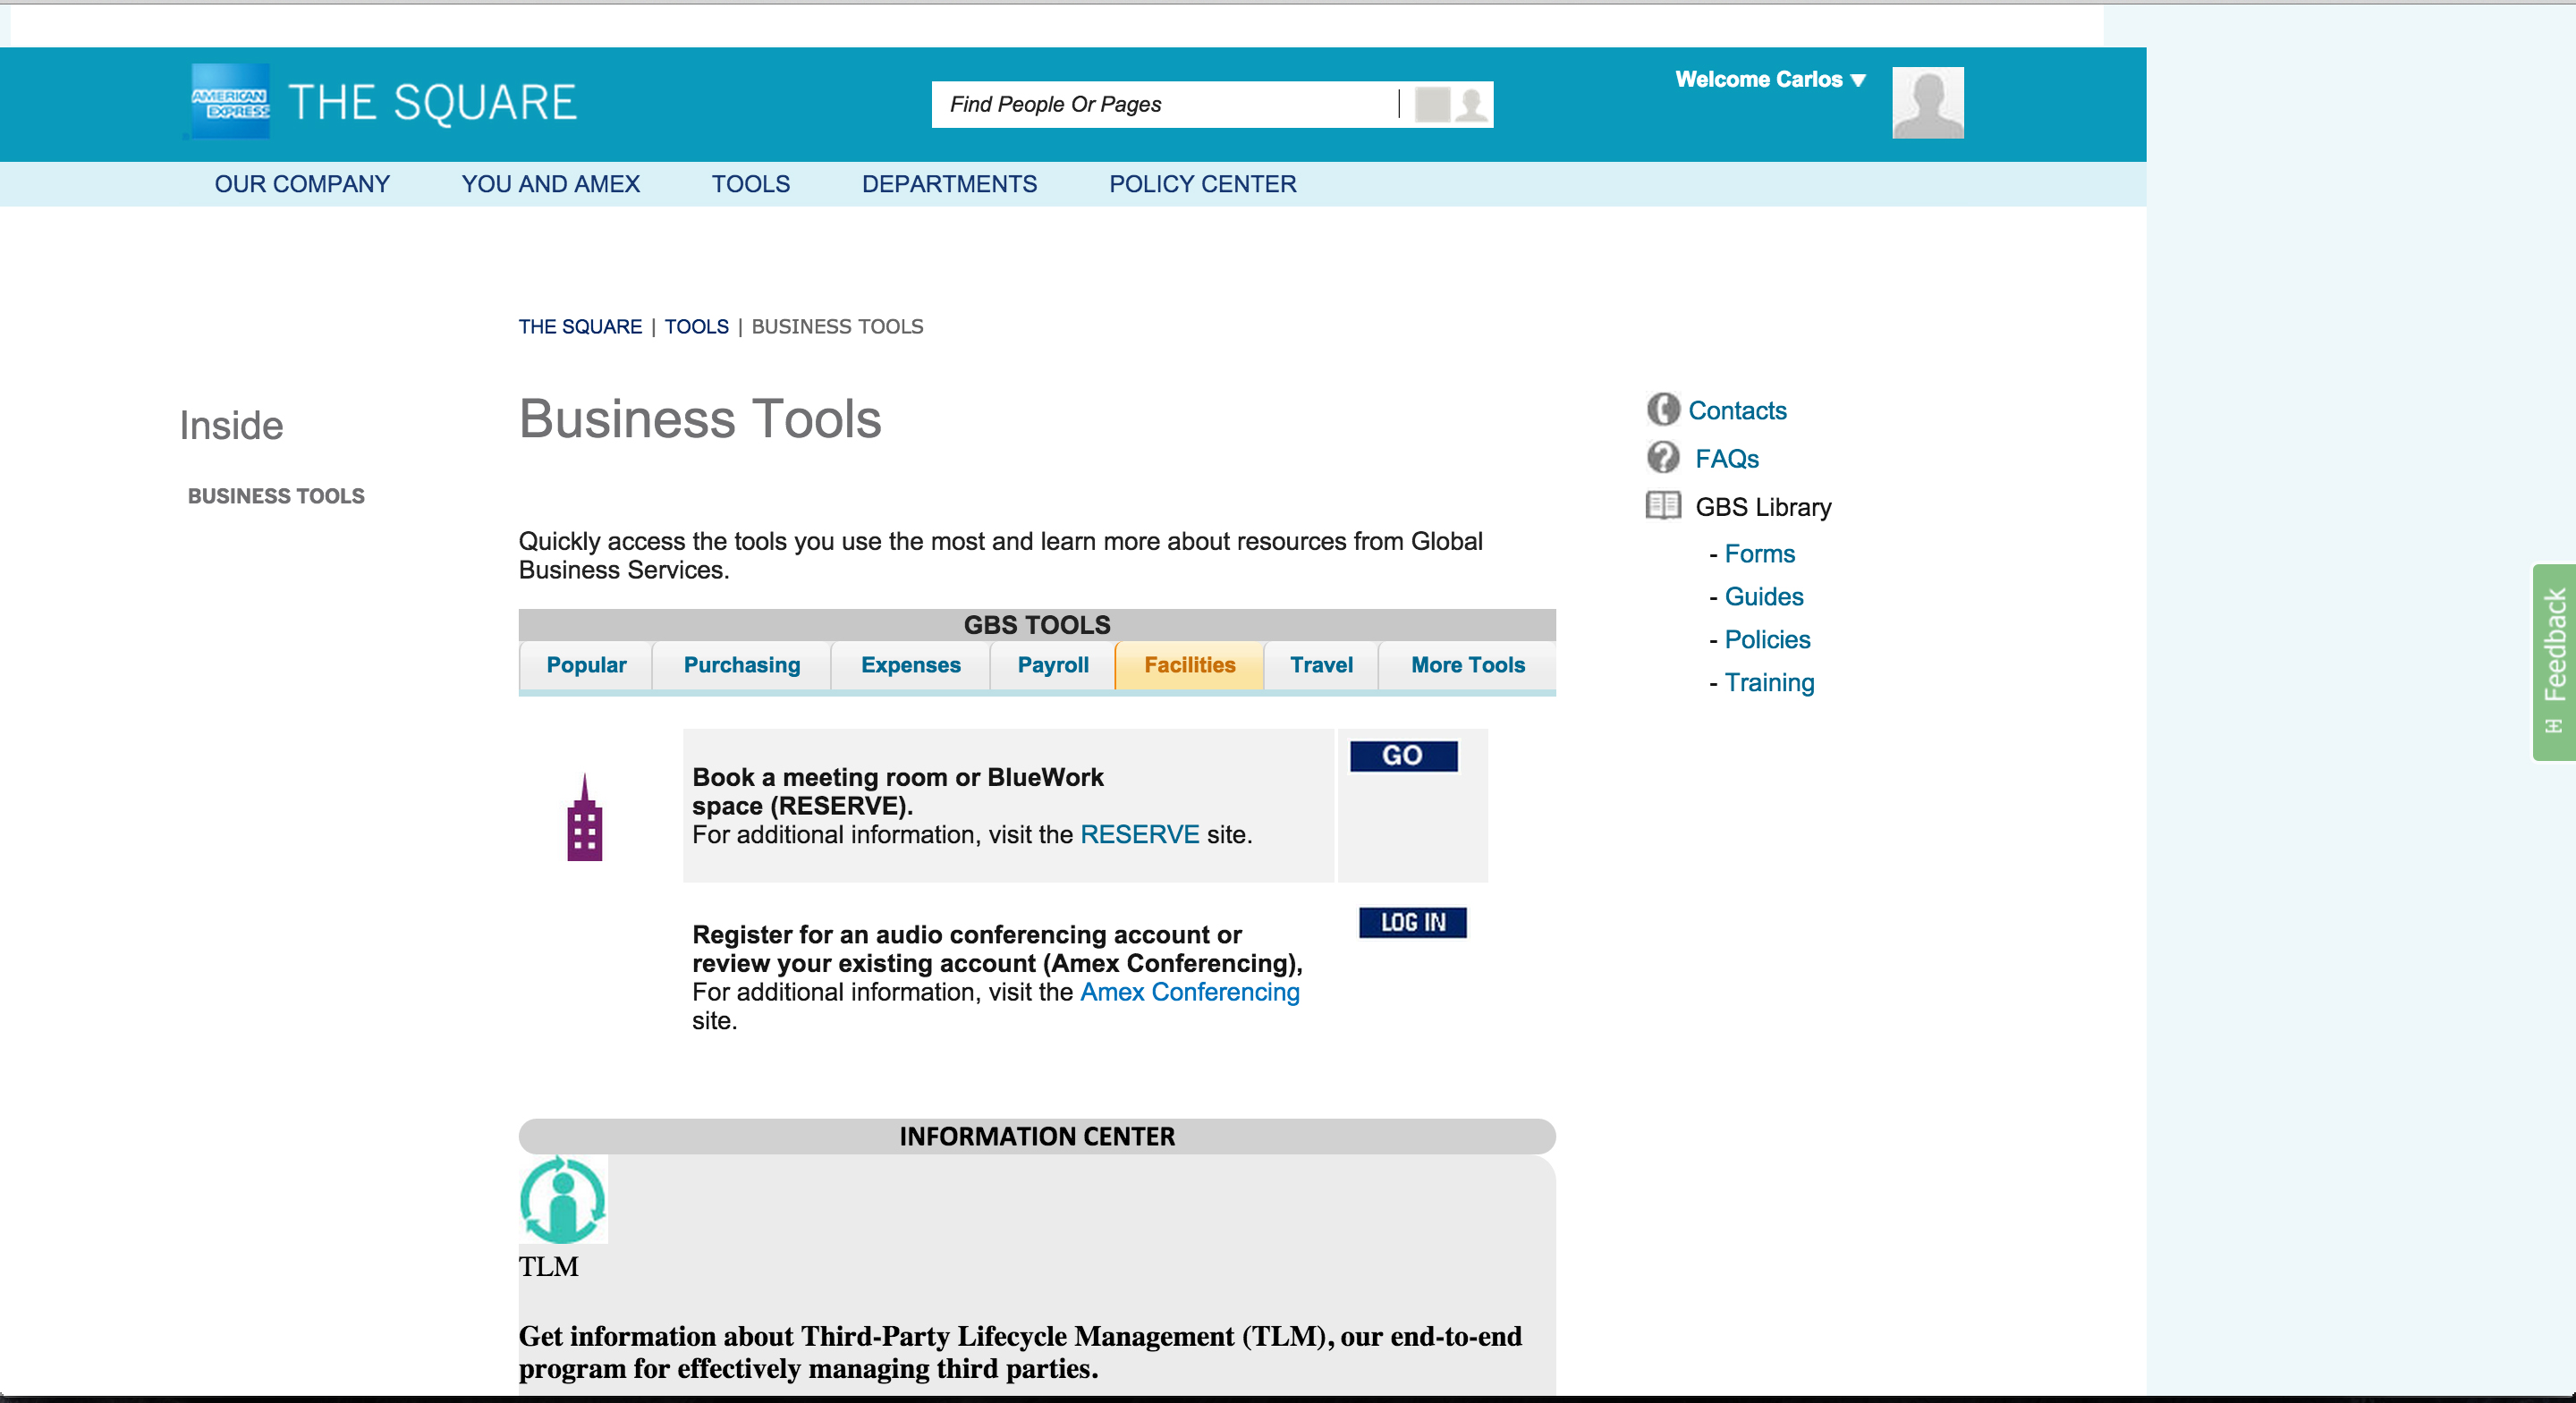Open Guides in GBS Library
The width and height of the screenshot is (2576, 1403).
click(1764, 597)
